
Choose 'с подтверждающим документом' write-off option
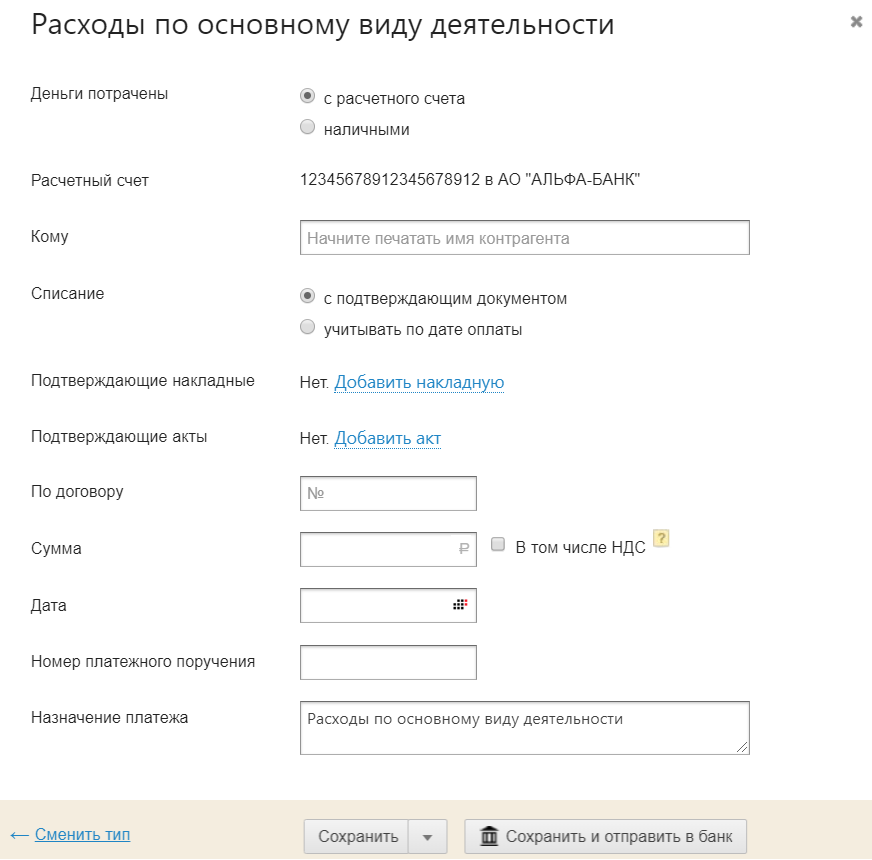308,297
